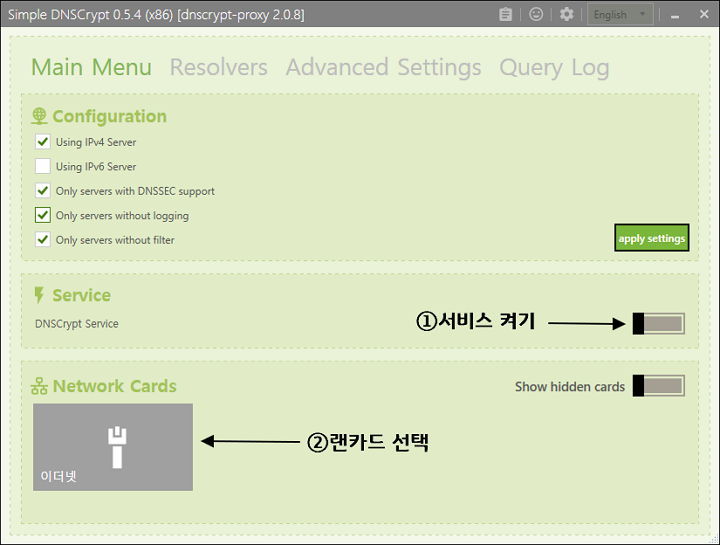Enable Using IPv6 Server checkbox
The image size is (720, 545).
[43, 166]
